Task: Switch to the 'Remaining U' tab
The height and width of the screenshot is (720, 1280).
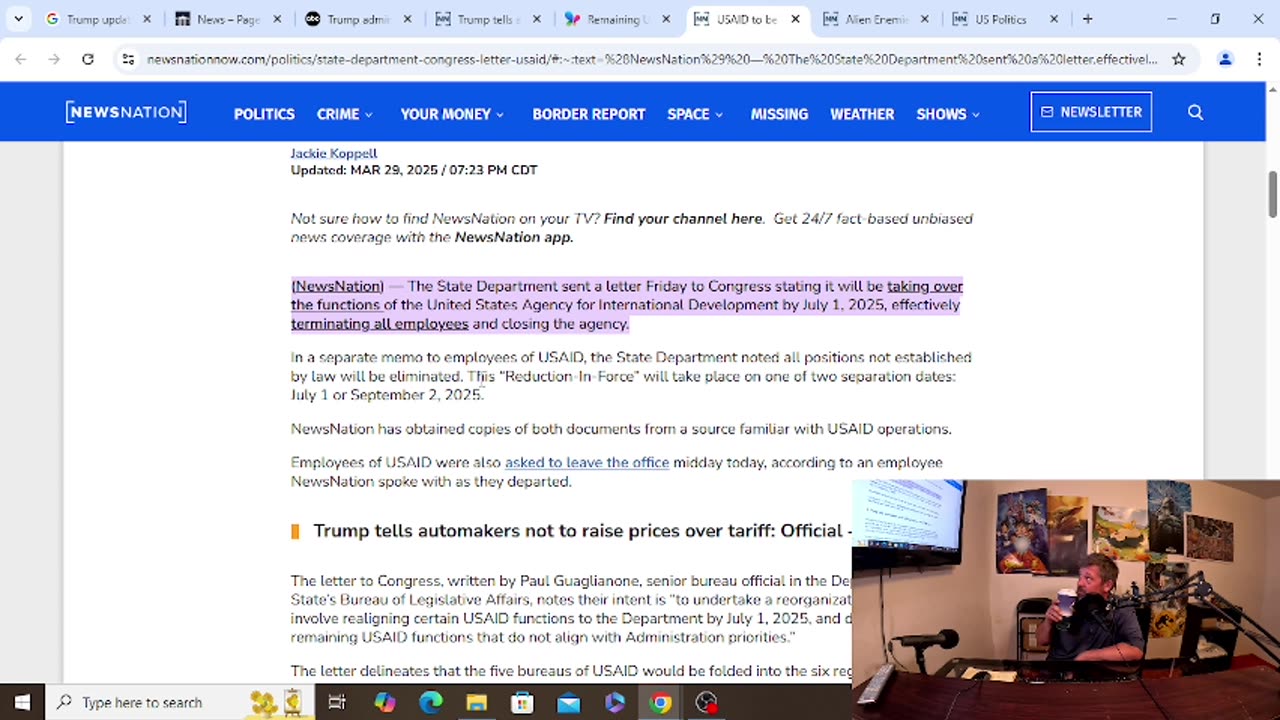Action: click(x=617, y=19)
